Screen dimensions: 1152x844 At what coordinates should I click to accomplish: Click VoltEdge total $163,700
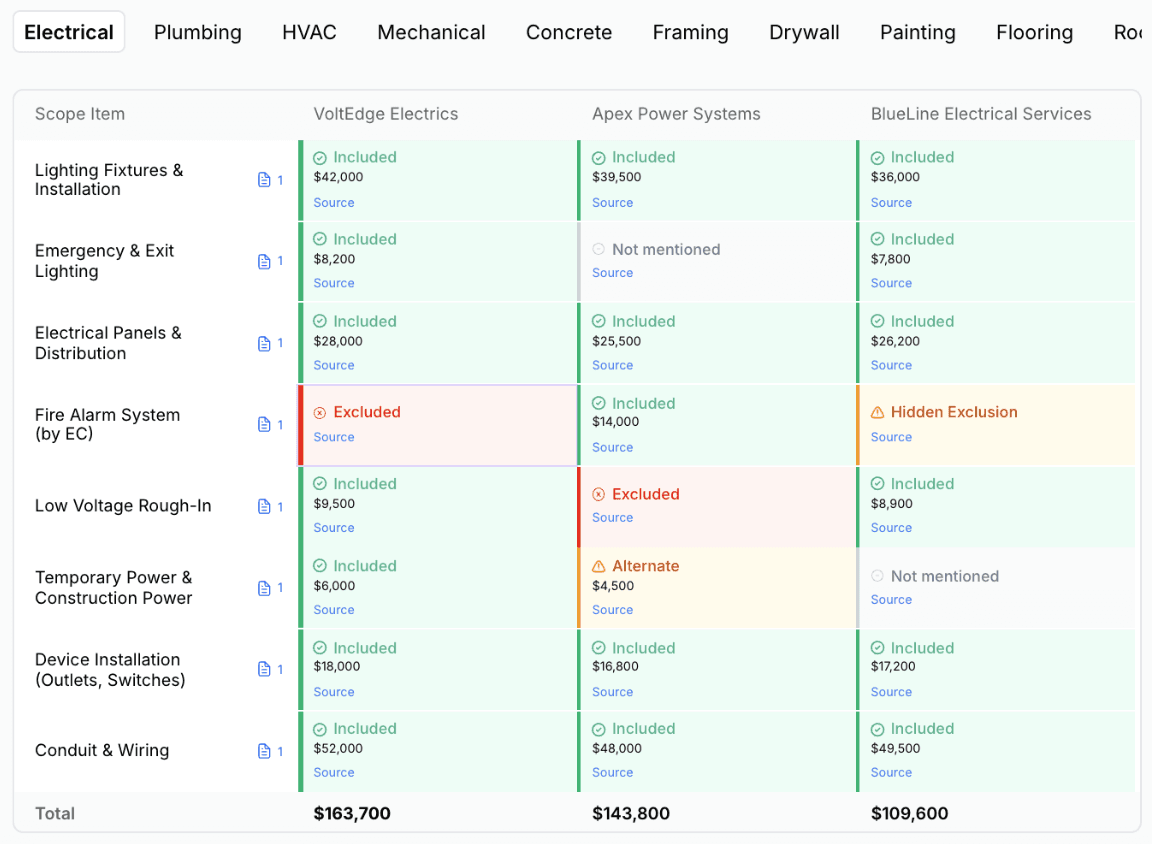(x=352, y=813)
